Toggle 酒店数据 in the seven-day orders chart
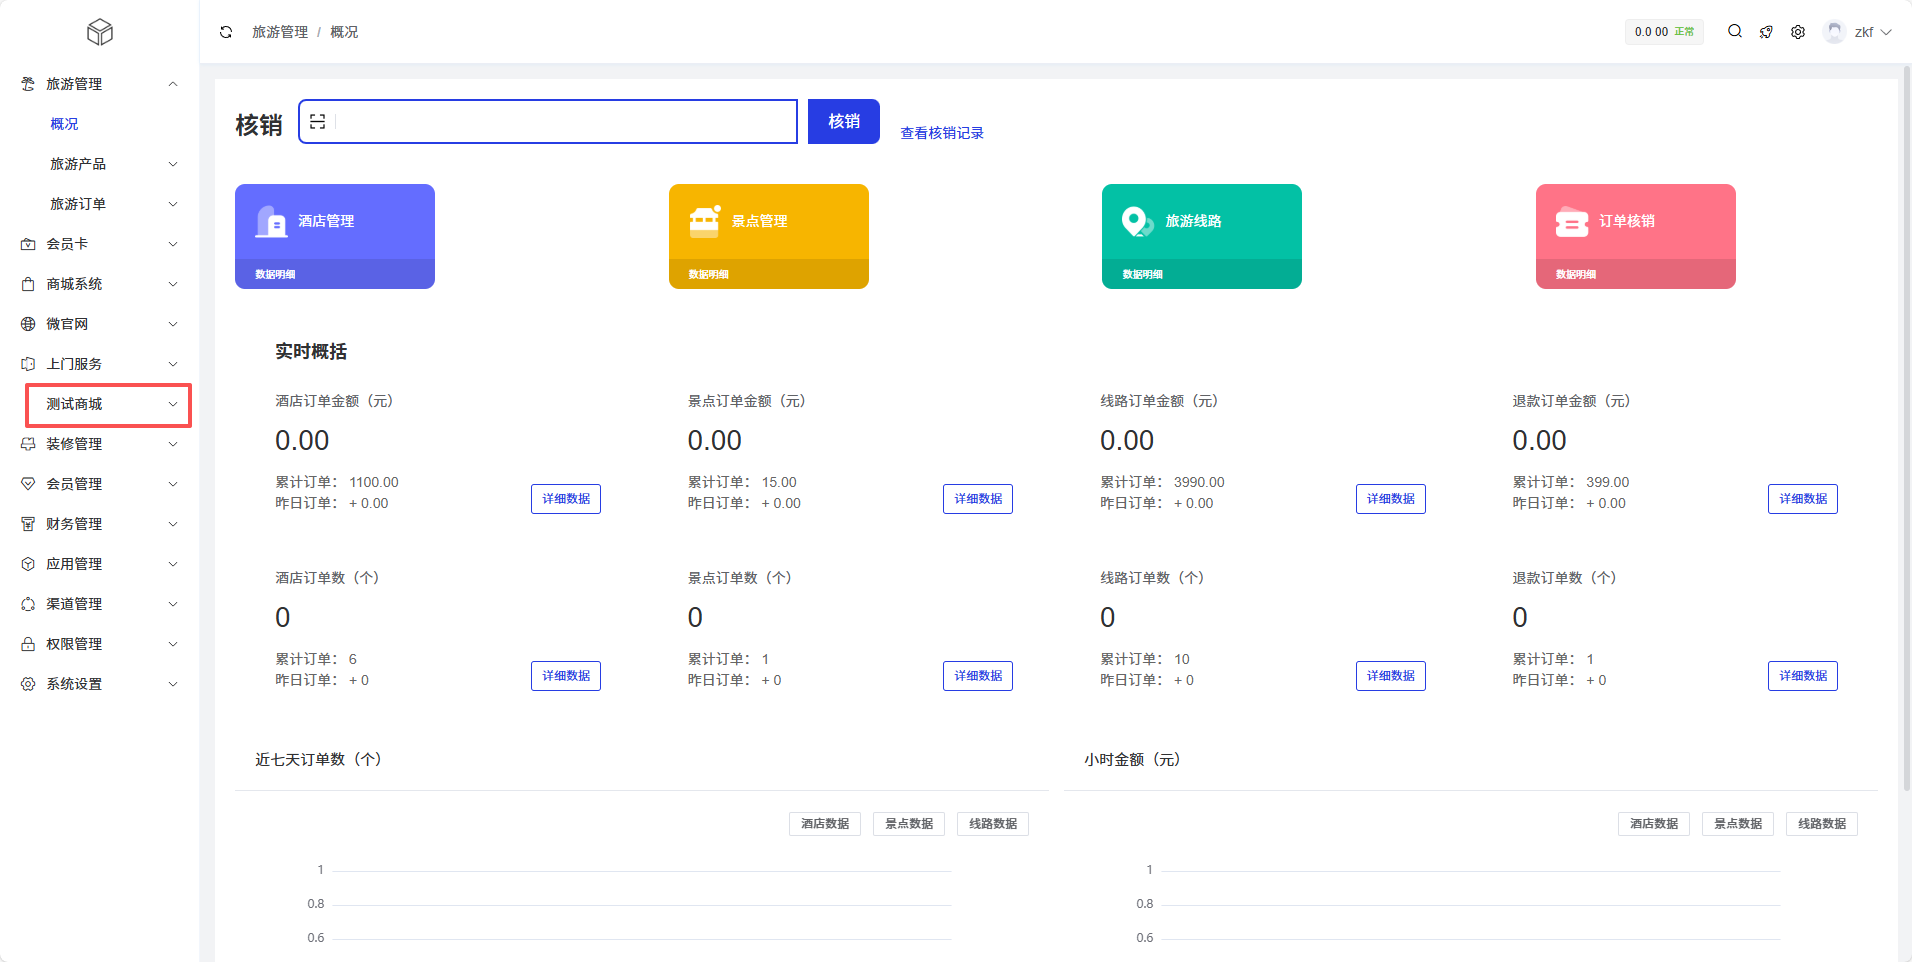The image size is (1912, 962). point(824,824)
